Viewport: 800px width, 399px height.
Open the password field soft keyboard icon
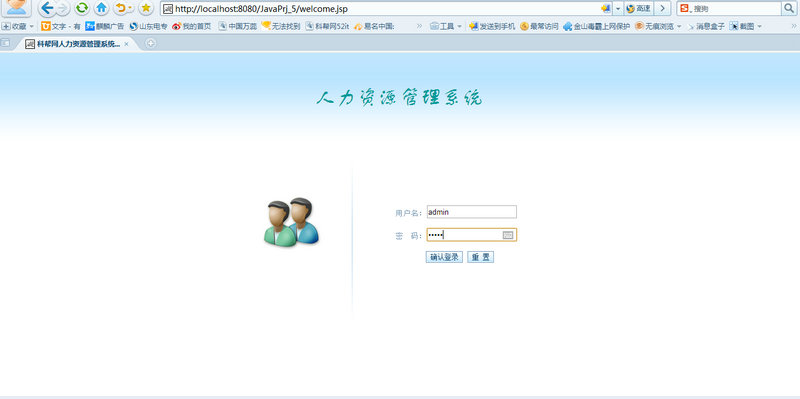click(508, 235)
